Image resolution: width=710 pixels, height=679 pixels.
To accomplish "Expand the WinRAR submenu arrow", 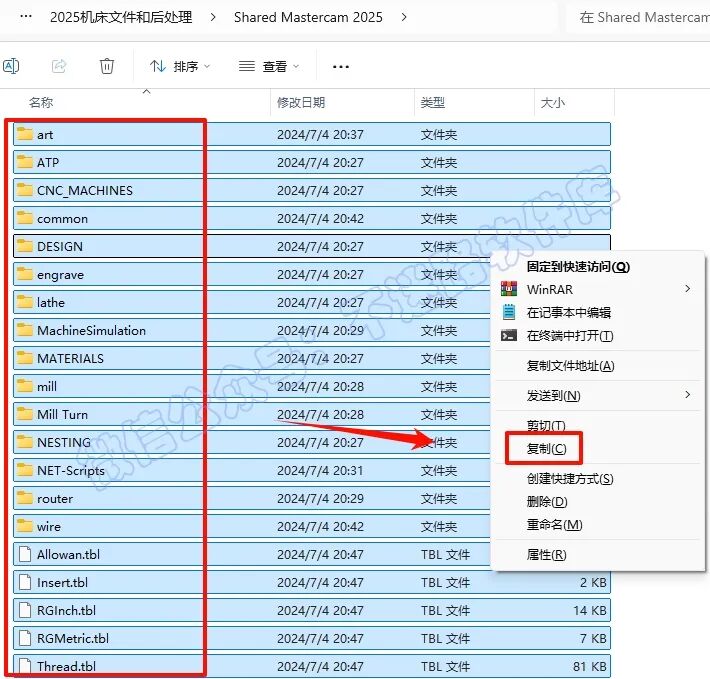I will pyautogui.click(x=687, y=288).
